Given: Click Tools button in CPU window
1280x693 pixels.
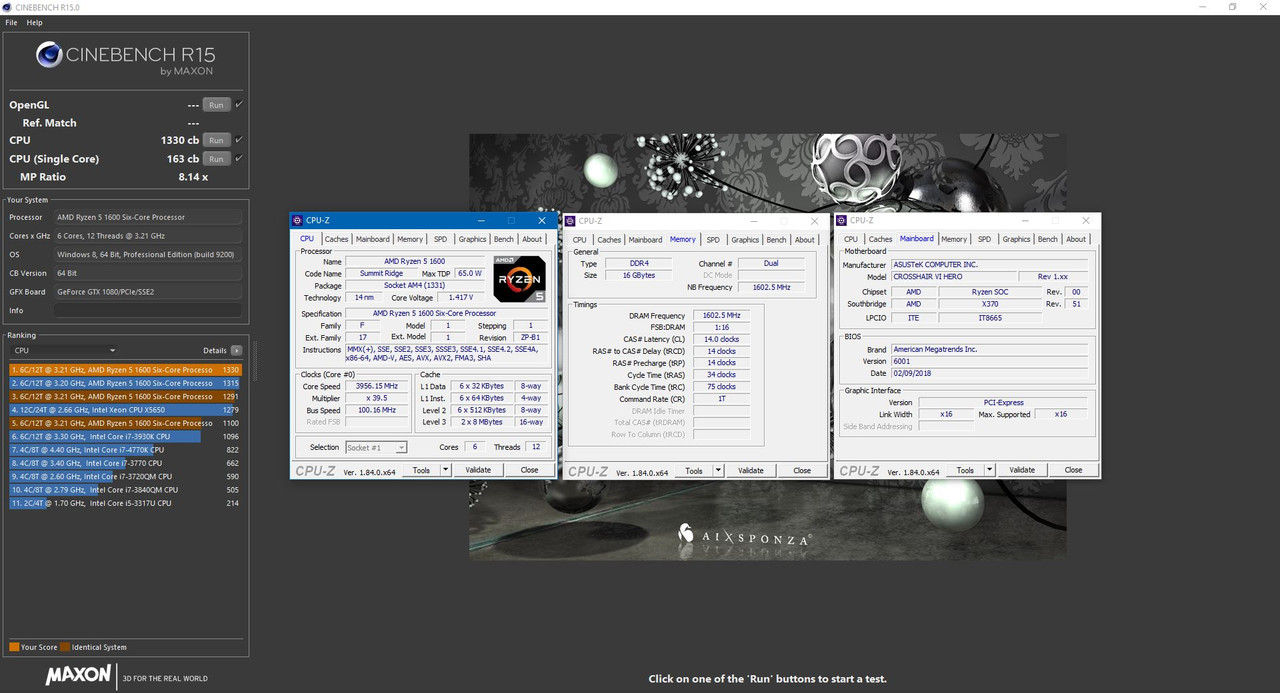Looking at the screenshot, I should 422,470.
